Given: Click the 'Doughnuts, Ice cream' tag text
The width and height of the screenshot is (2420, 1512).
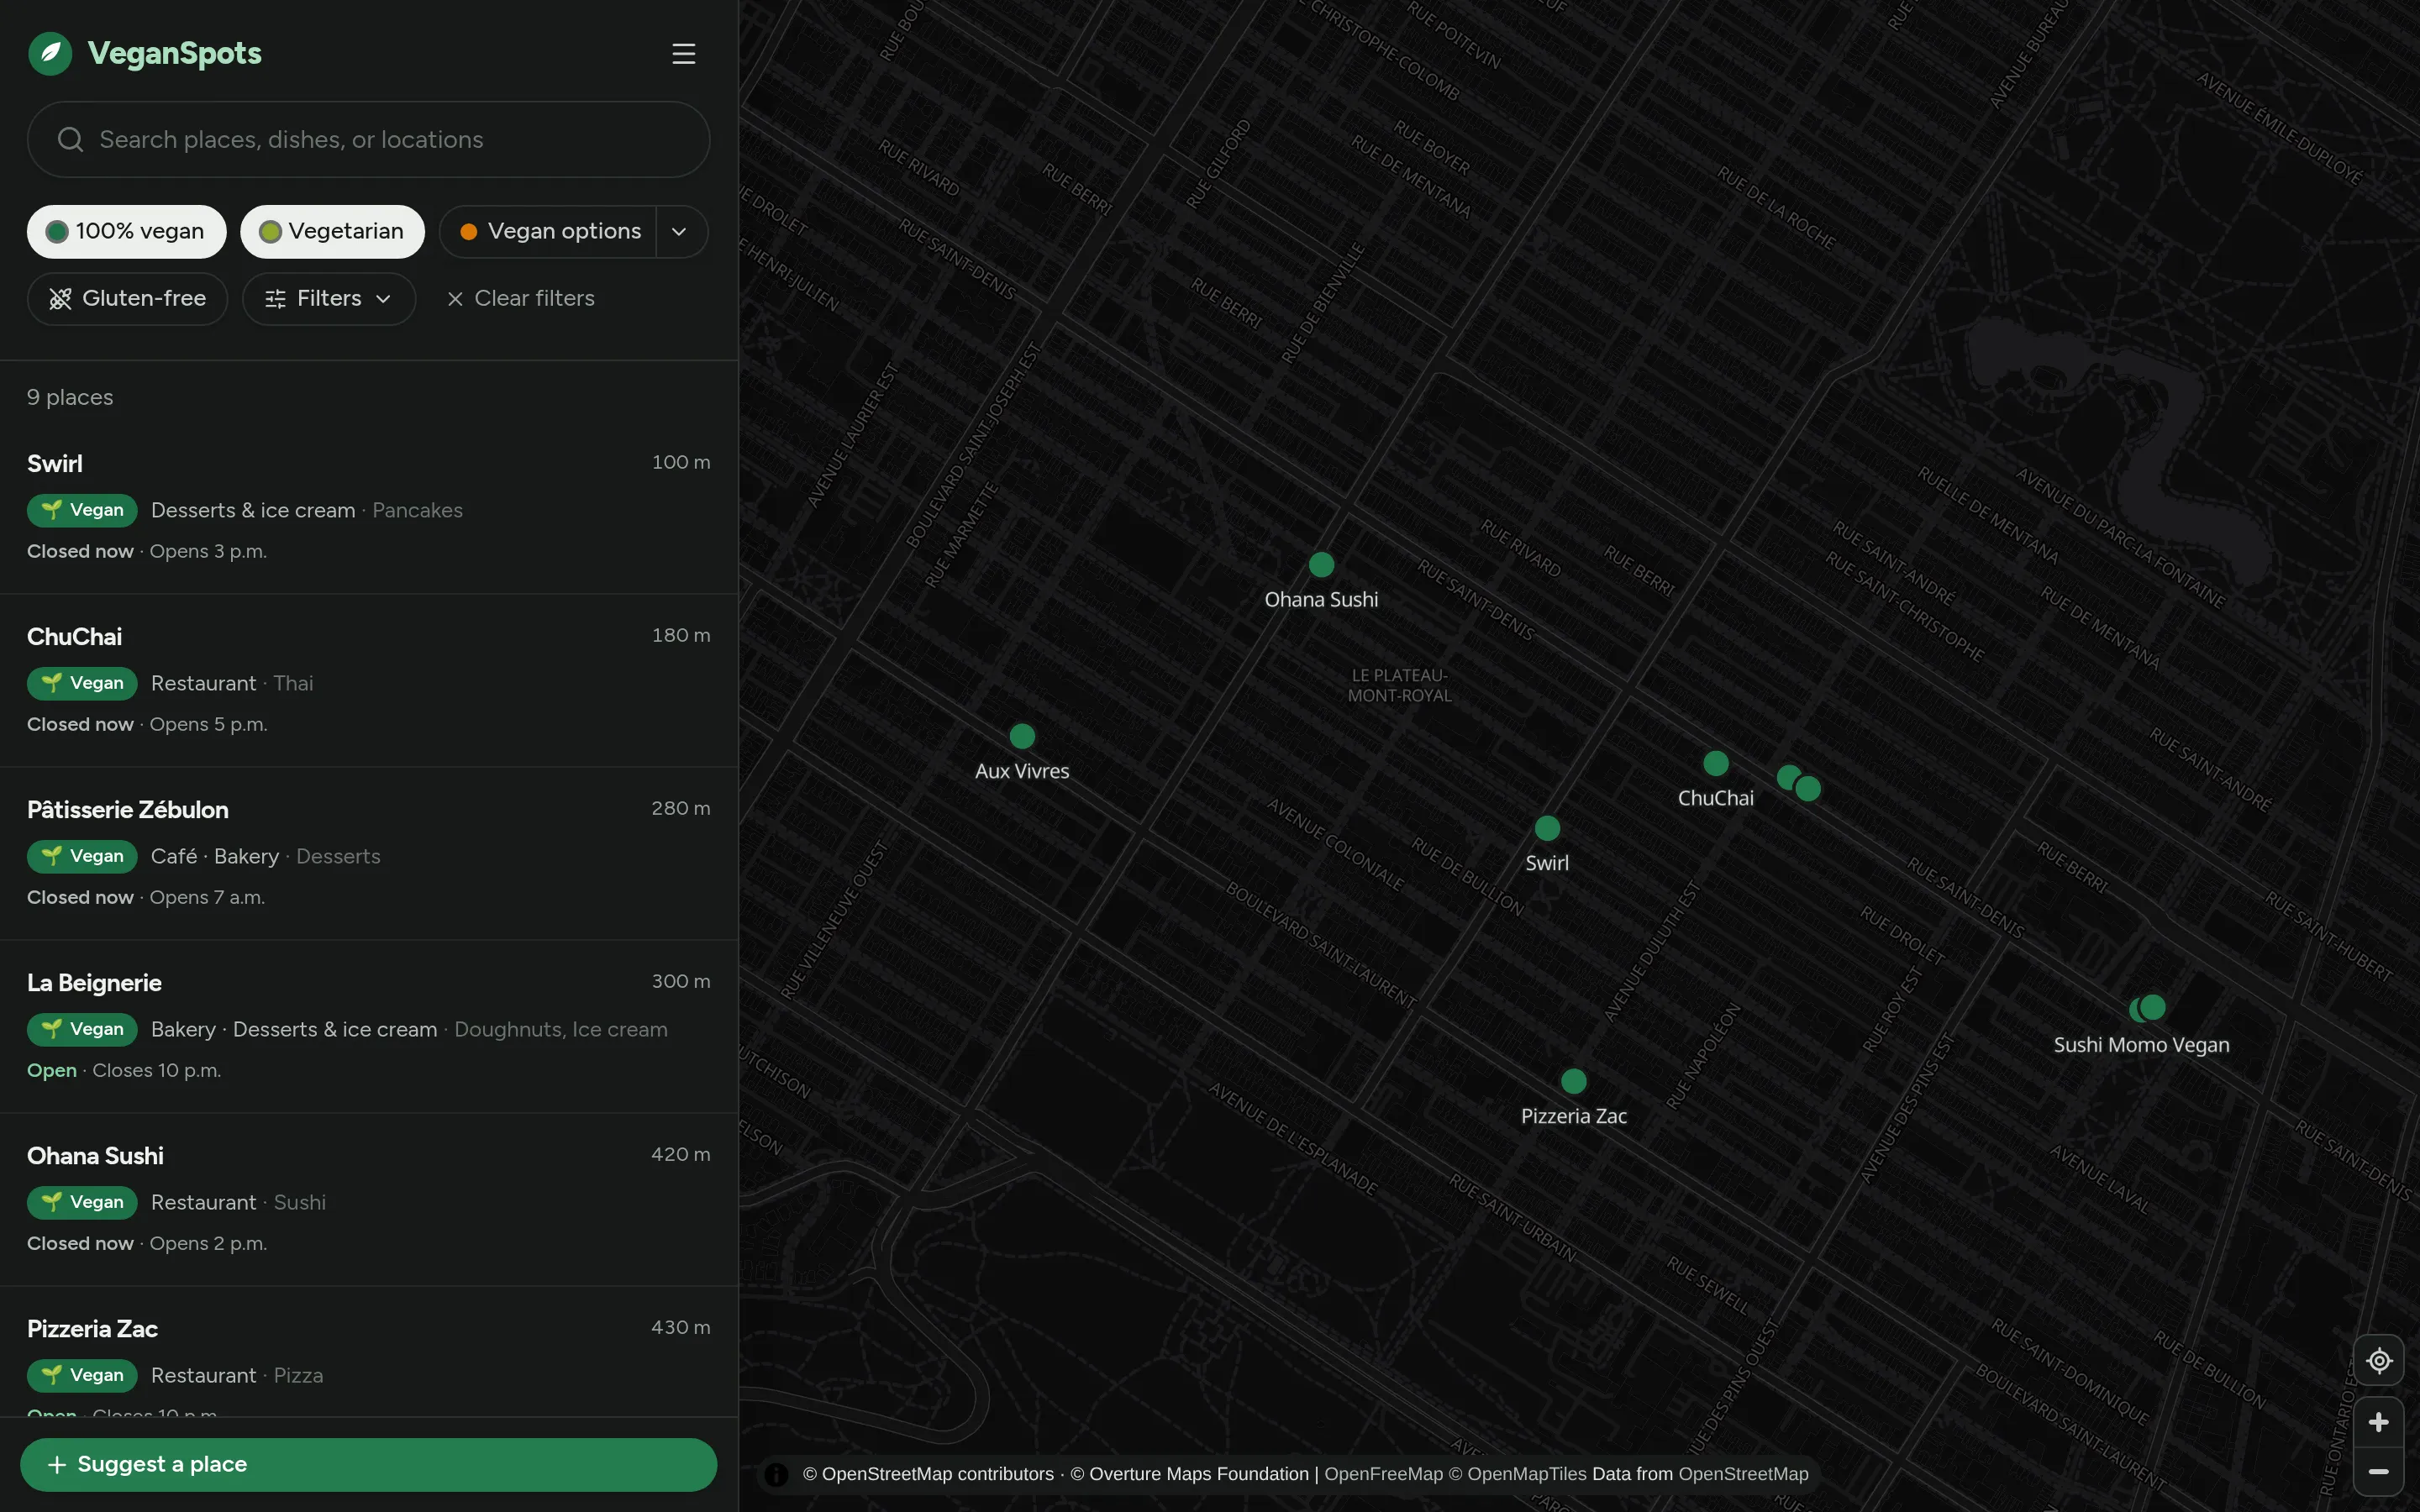Looking at the screenshot, I should 561,1029.
